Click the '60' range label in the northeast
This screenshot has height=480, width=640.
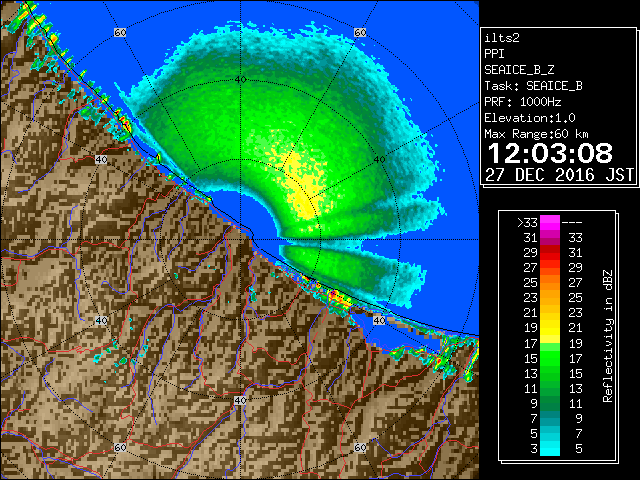pos(360,32)
